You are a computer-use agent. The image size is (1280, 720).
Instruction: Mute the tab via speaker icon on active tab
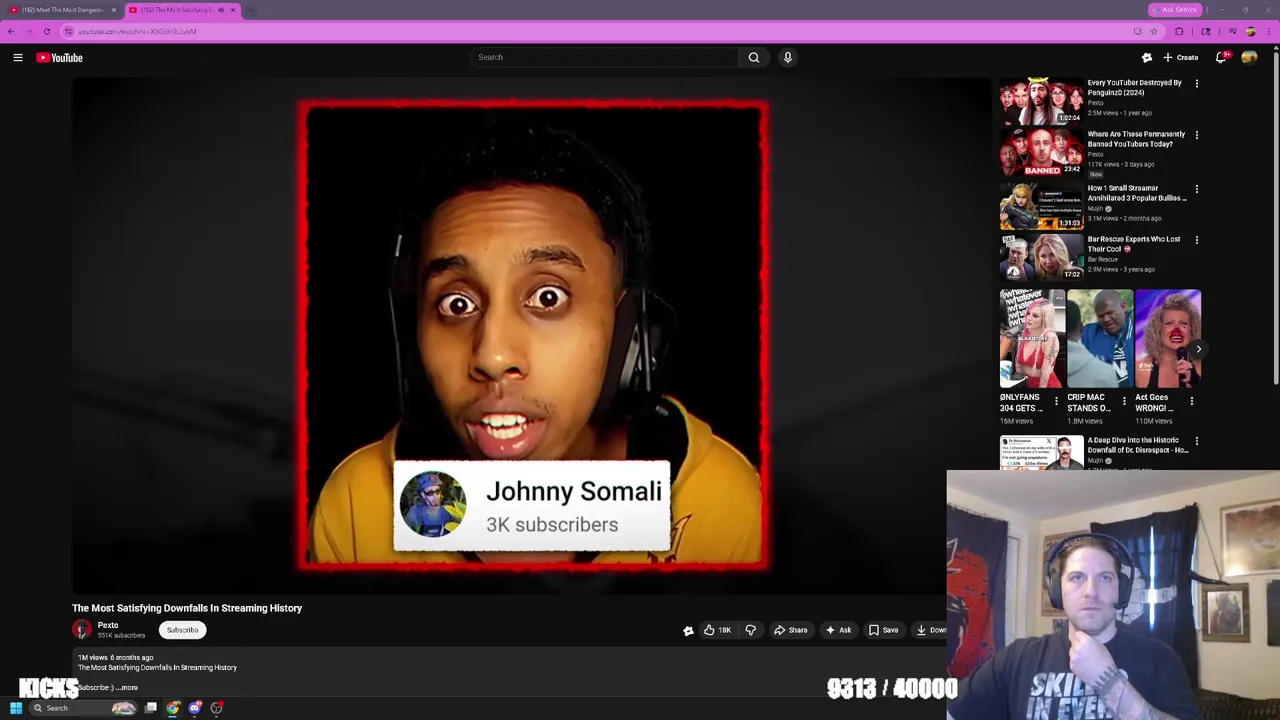click(x=221, y=10)
